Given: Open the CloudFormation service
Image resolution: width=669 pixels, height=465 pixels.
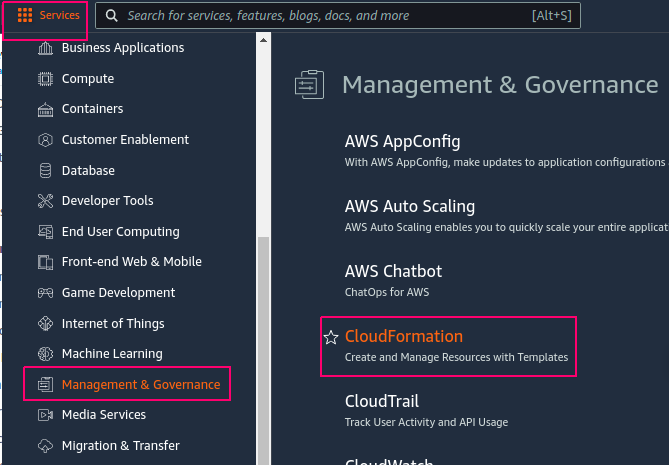Looking at the screenshot, I should (404, 336).
